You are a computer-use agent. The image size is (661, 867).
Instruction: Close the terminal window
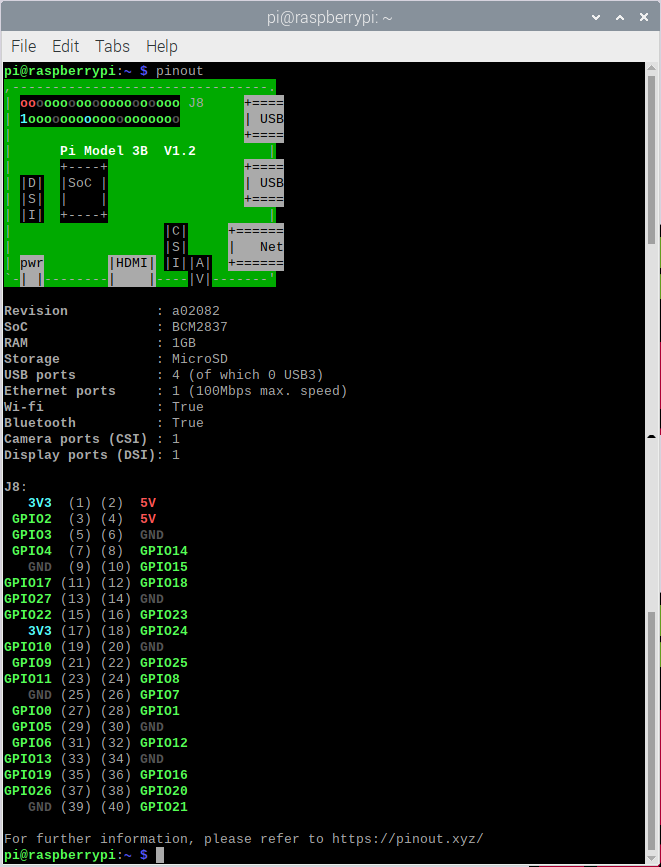tap(644, 17)
